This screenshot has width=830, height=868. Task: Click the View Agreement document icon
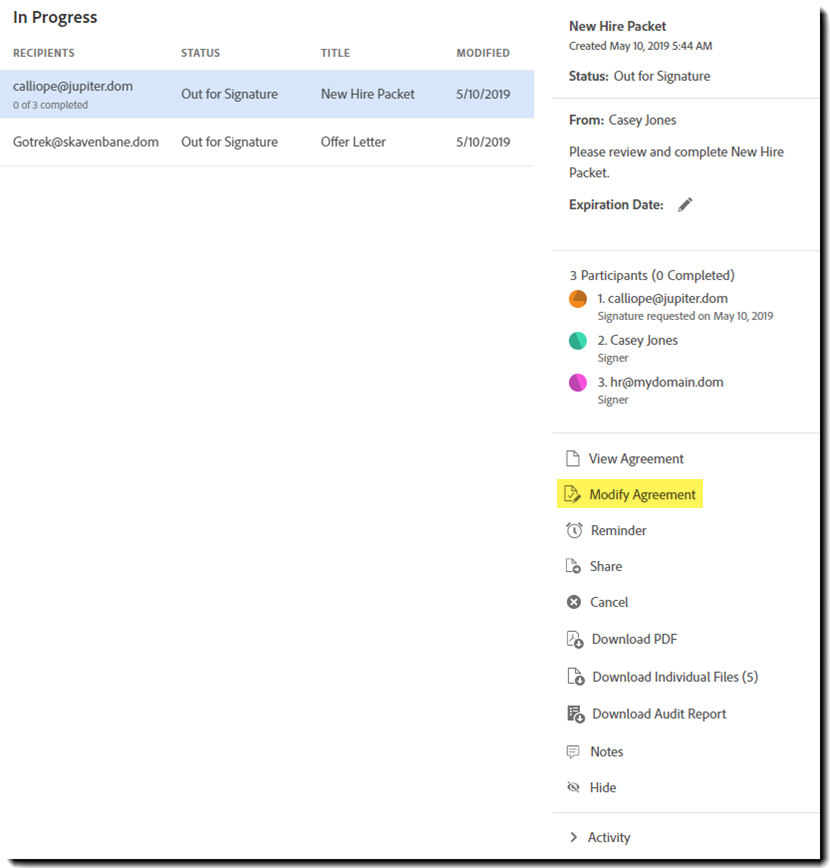pyautogui.click(x=573, y=458)
